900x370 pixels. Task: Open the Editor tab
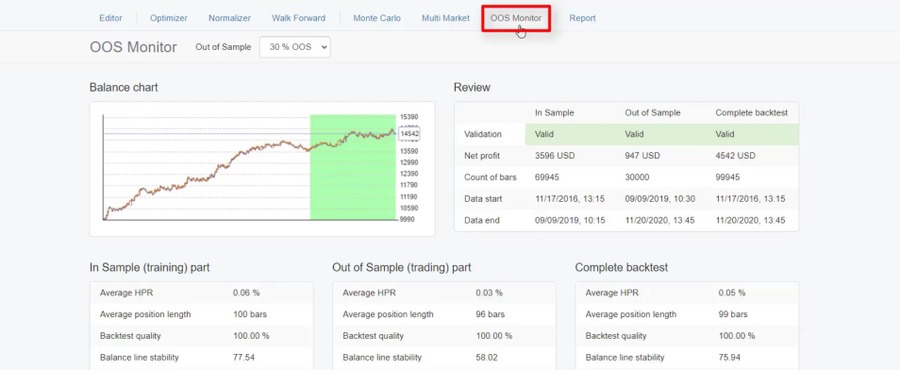110,18
